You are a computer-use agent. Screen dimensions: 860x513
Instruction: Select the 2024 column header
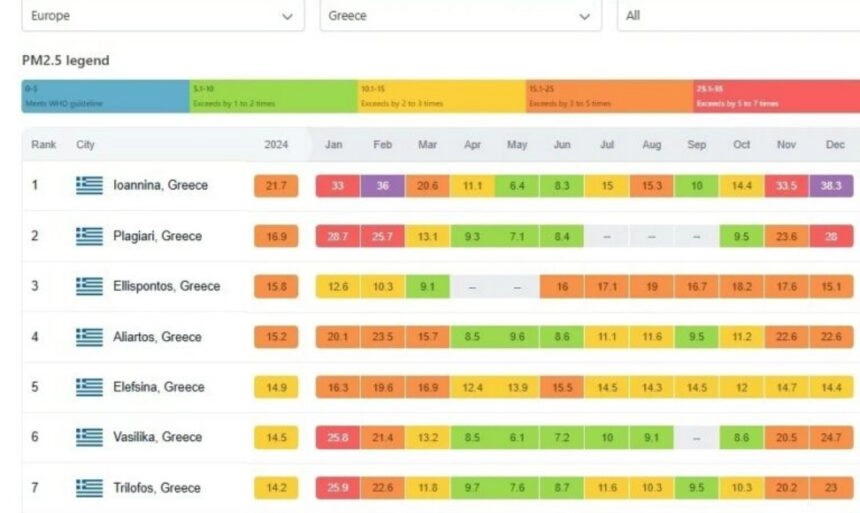point(276,145)
